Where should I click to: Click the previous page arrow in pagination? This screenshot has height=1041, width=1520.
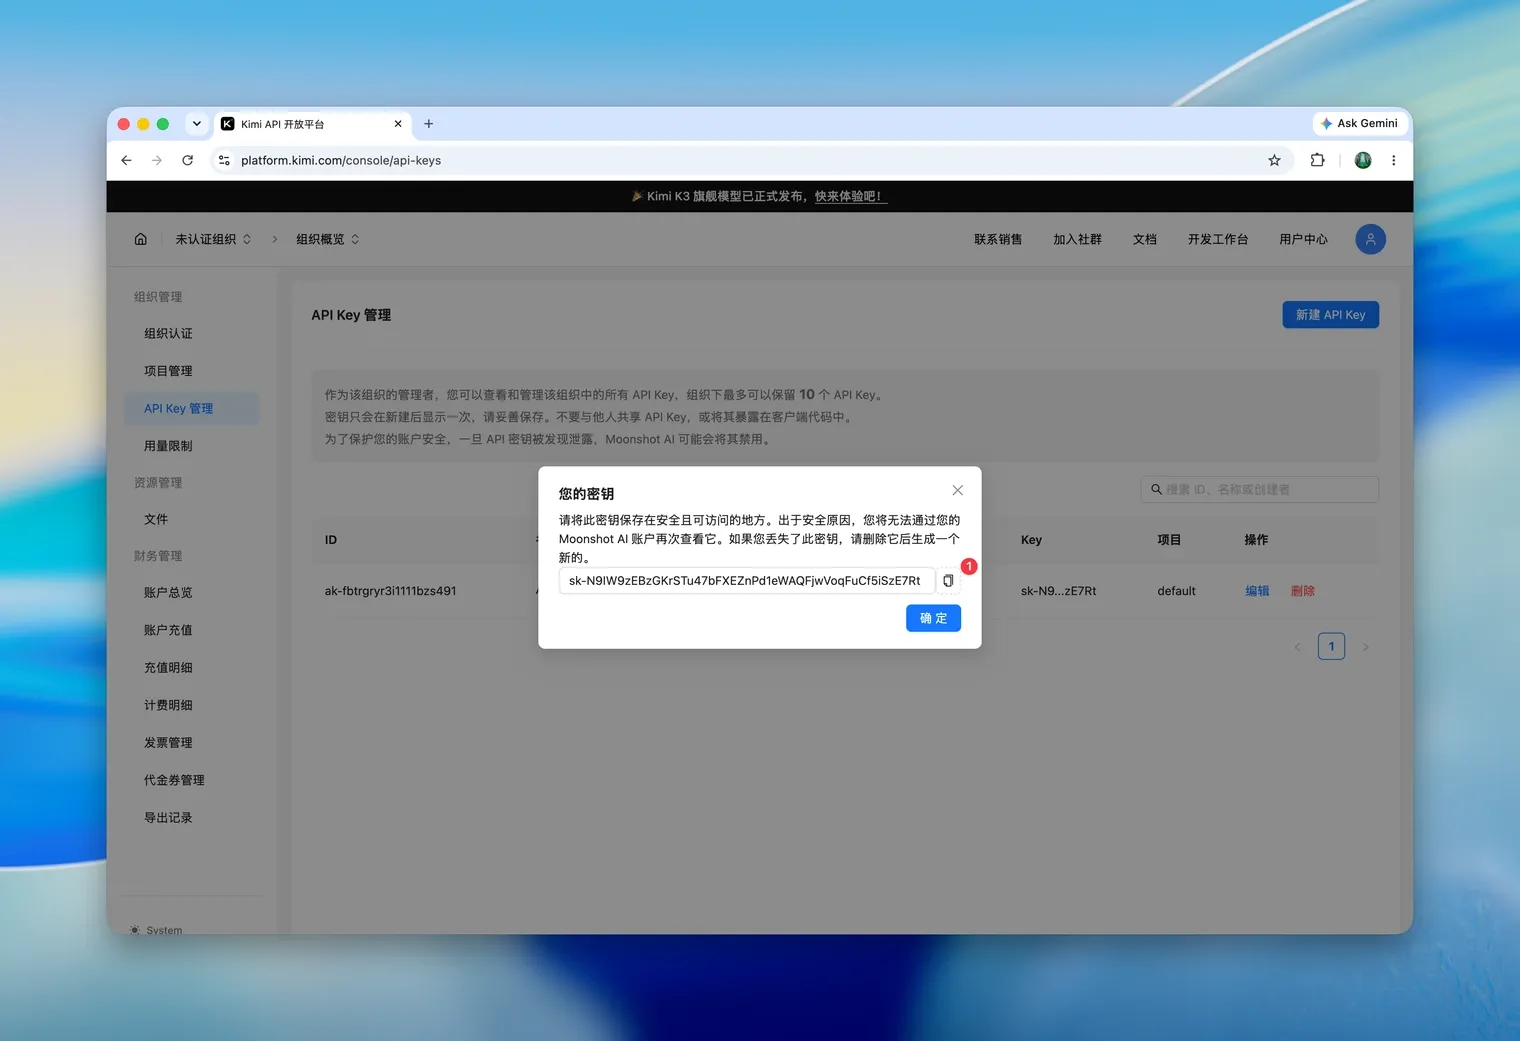[1297, 647]
